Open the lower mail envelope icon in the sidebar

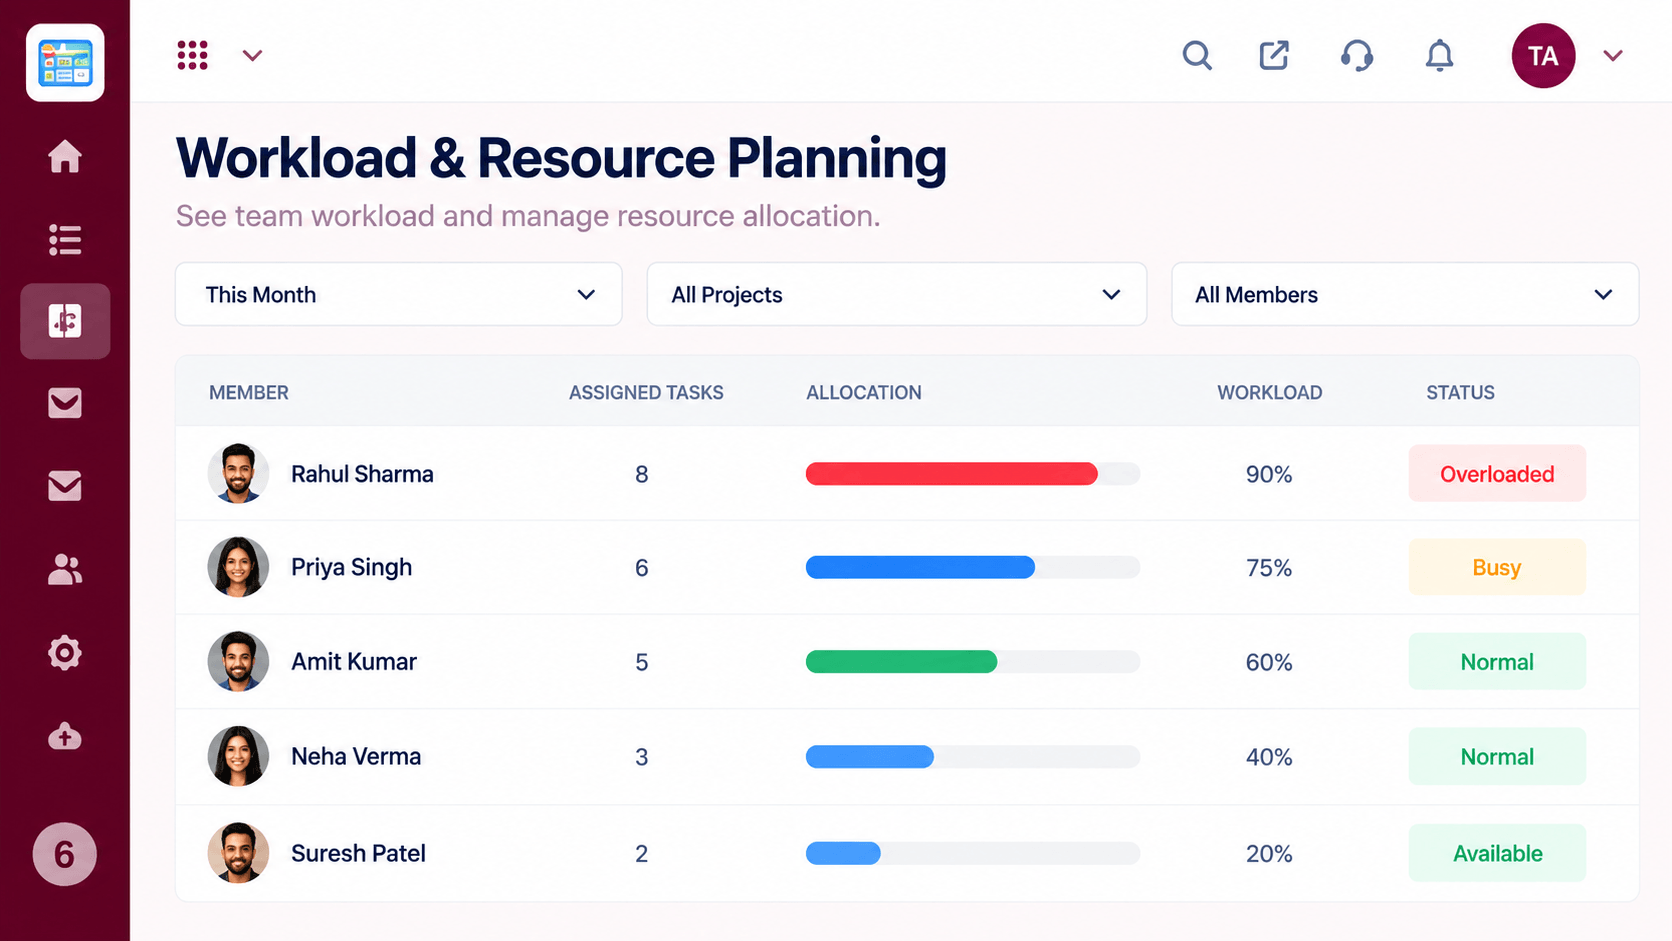65,486
